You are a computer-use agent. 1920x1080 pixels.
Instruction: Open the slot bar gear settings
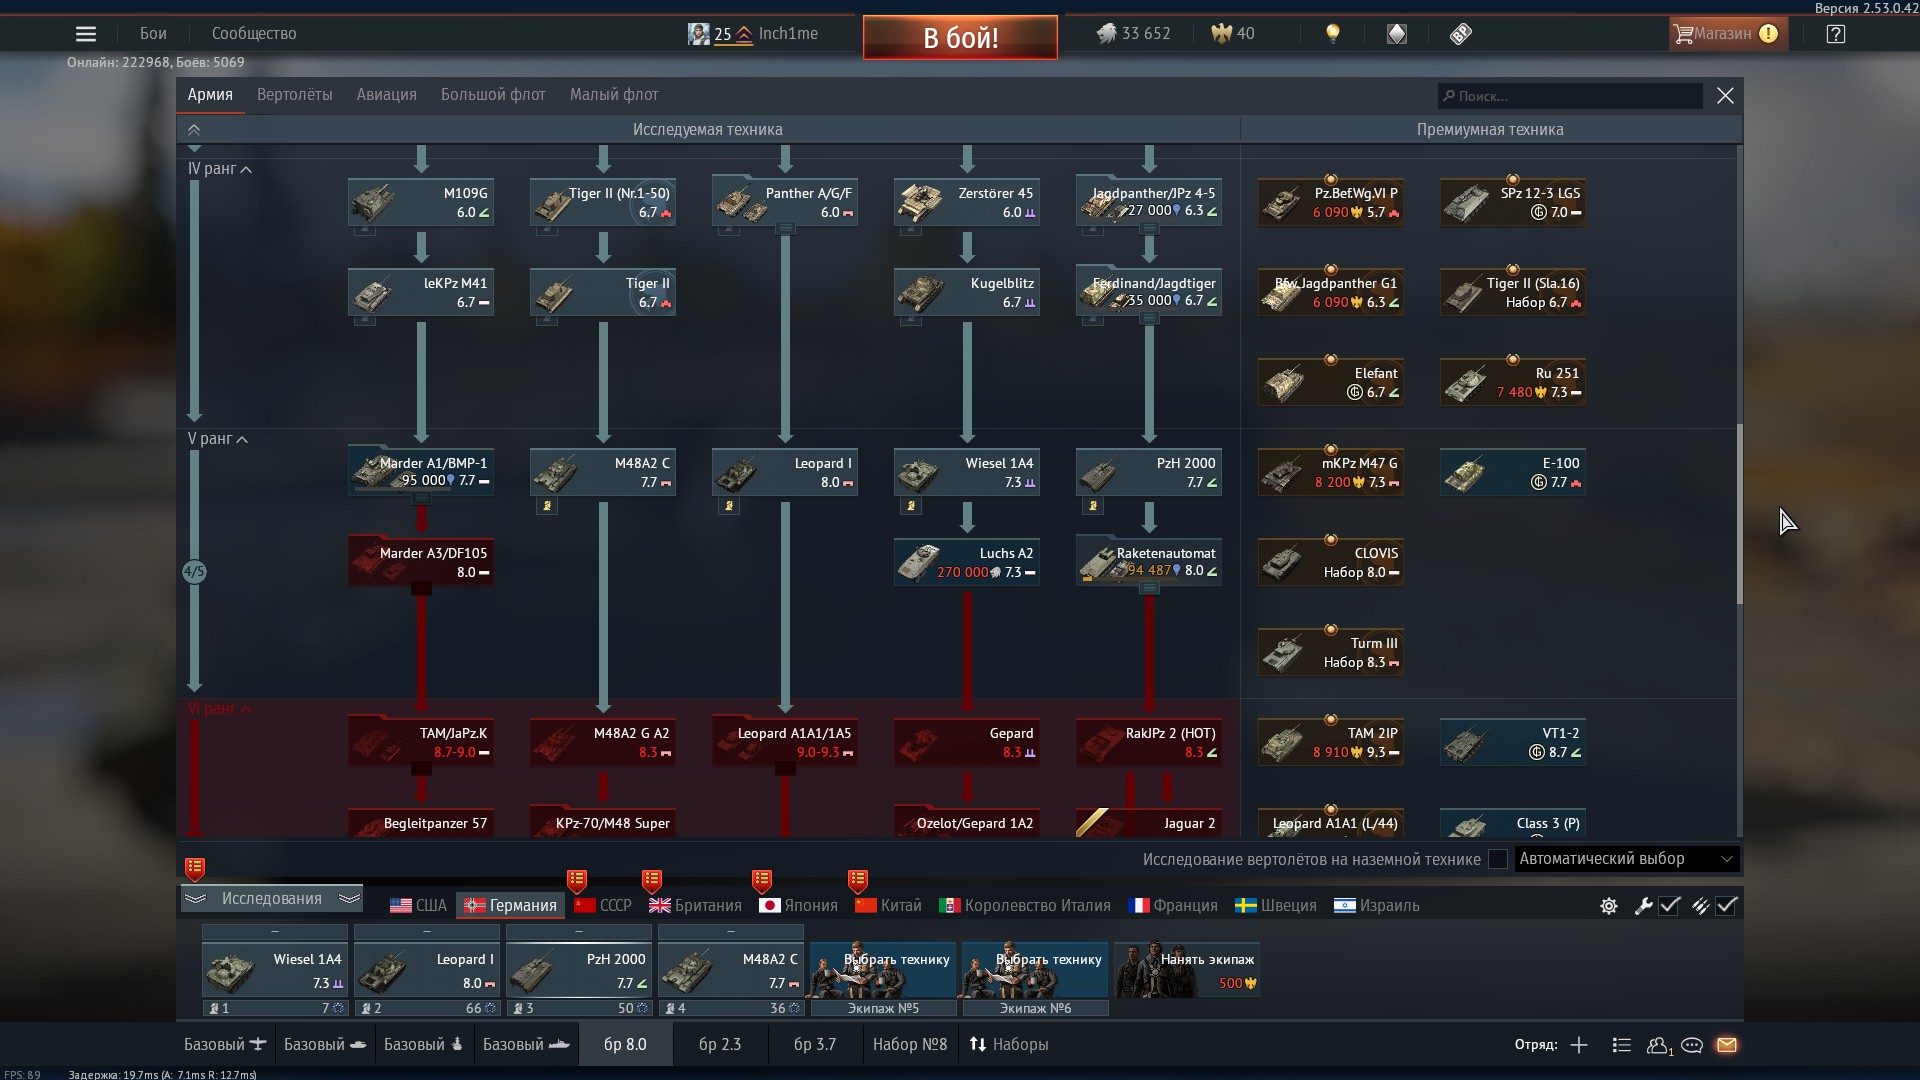(x=1609, y=906)
